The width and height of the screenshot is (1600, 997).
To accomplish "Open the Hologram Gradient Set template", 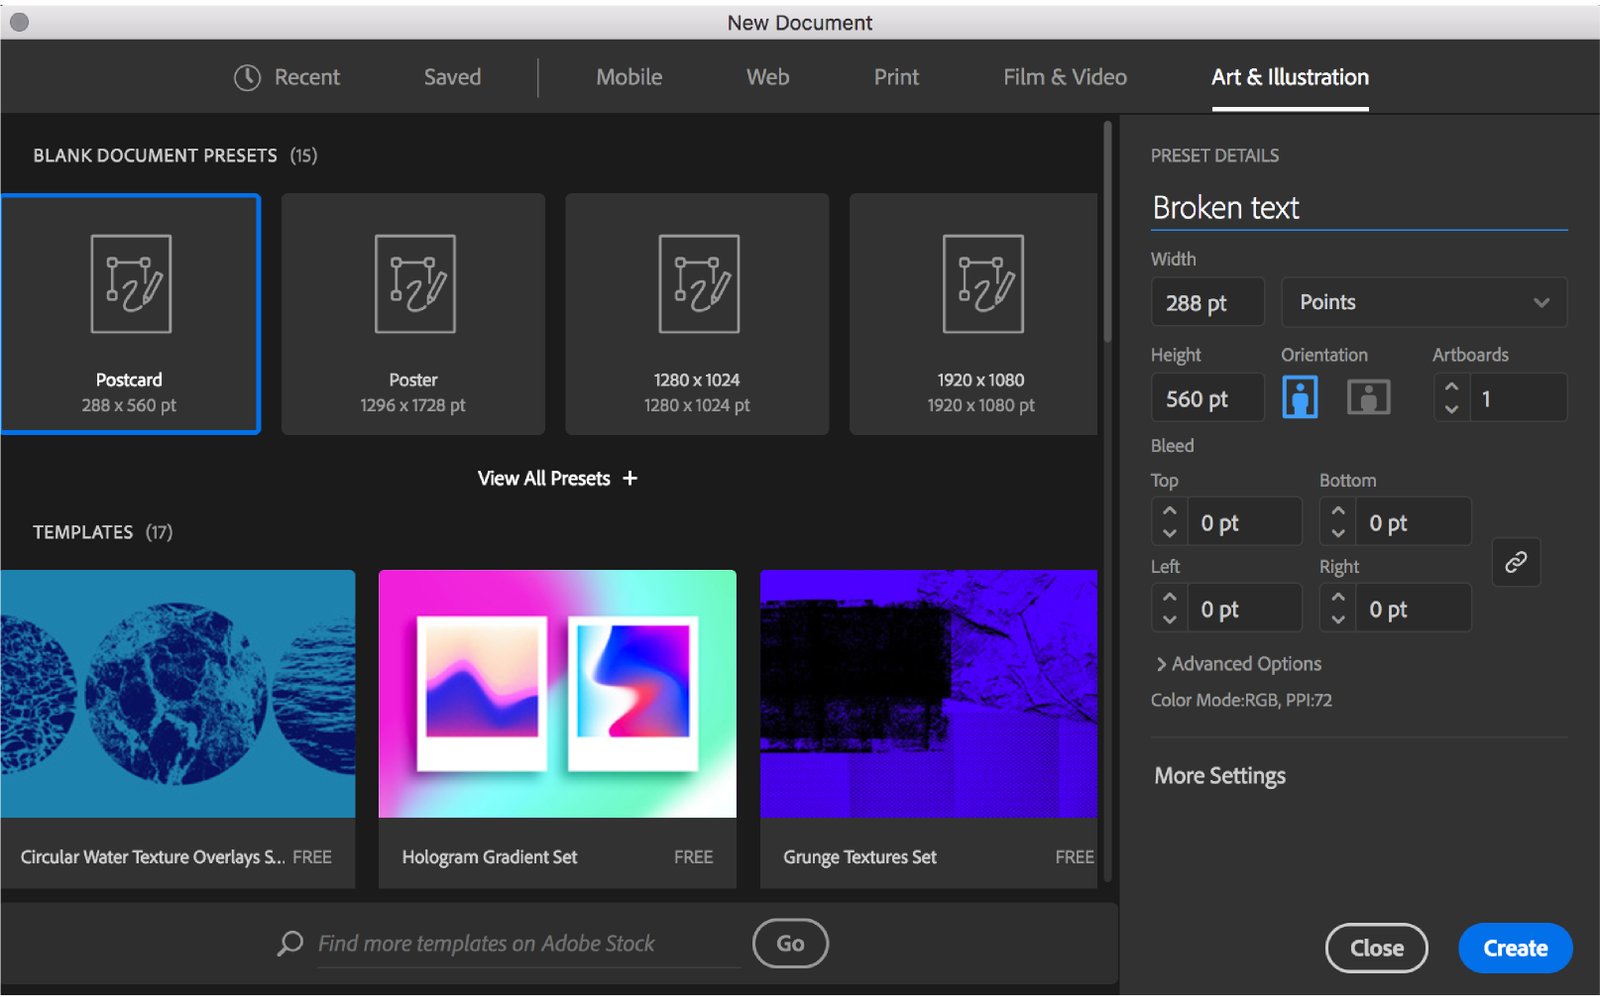I will click(x=557, y=695).
